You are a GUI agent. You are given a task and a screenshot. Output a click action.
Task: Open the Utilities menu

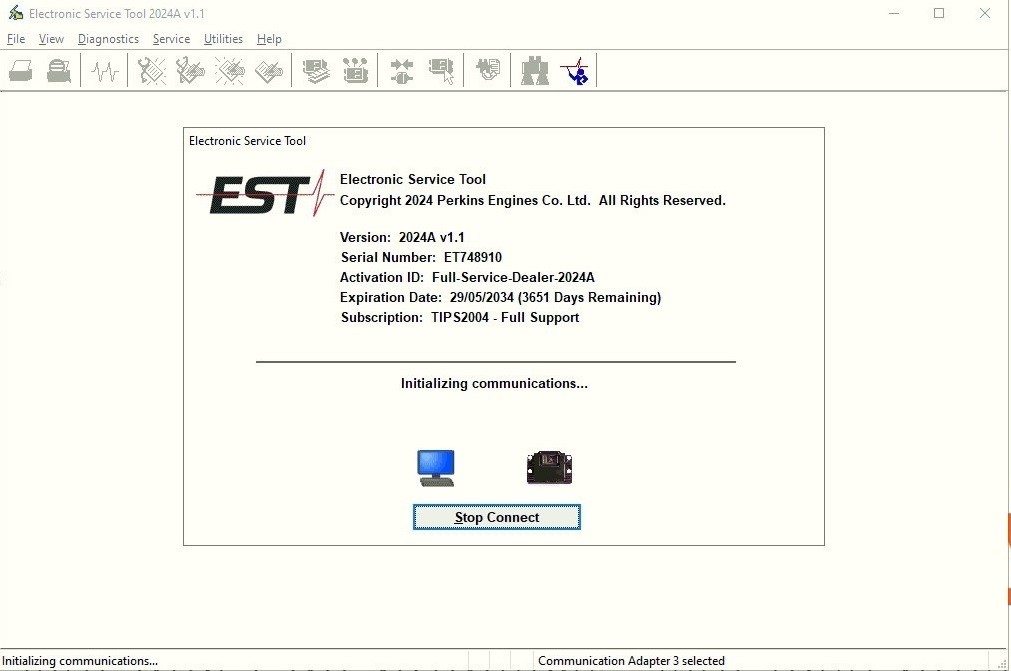tap(223, 39)
